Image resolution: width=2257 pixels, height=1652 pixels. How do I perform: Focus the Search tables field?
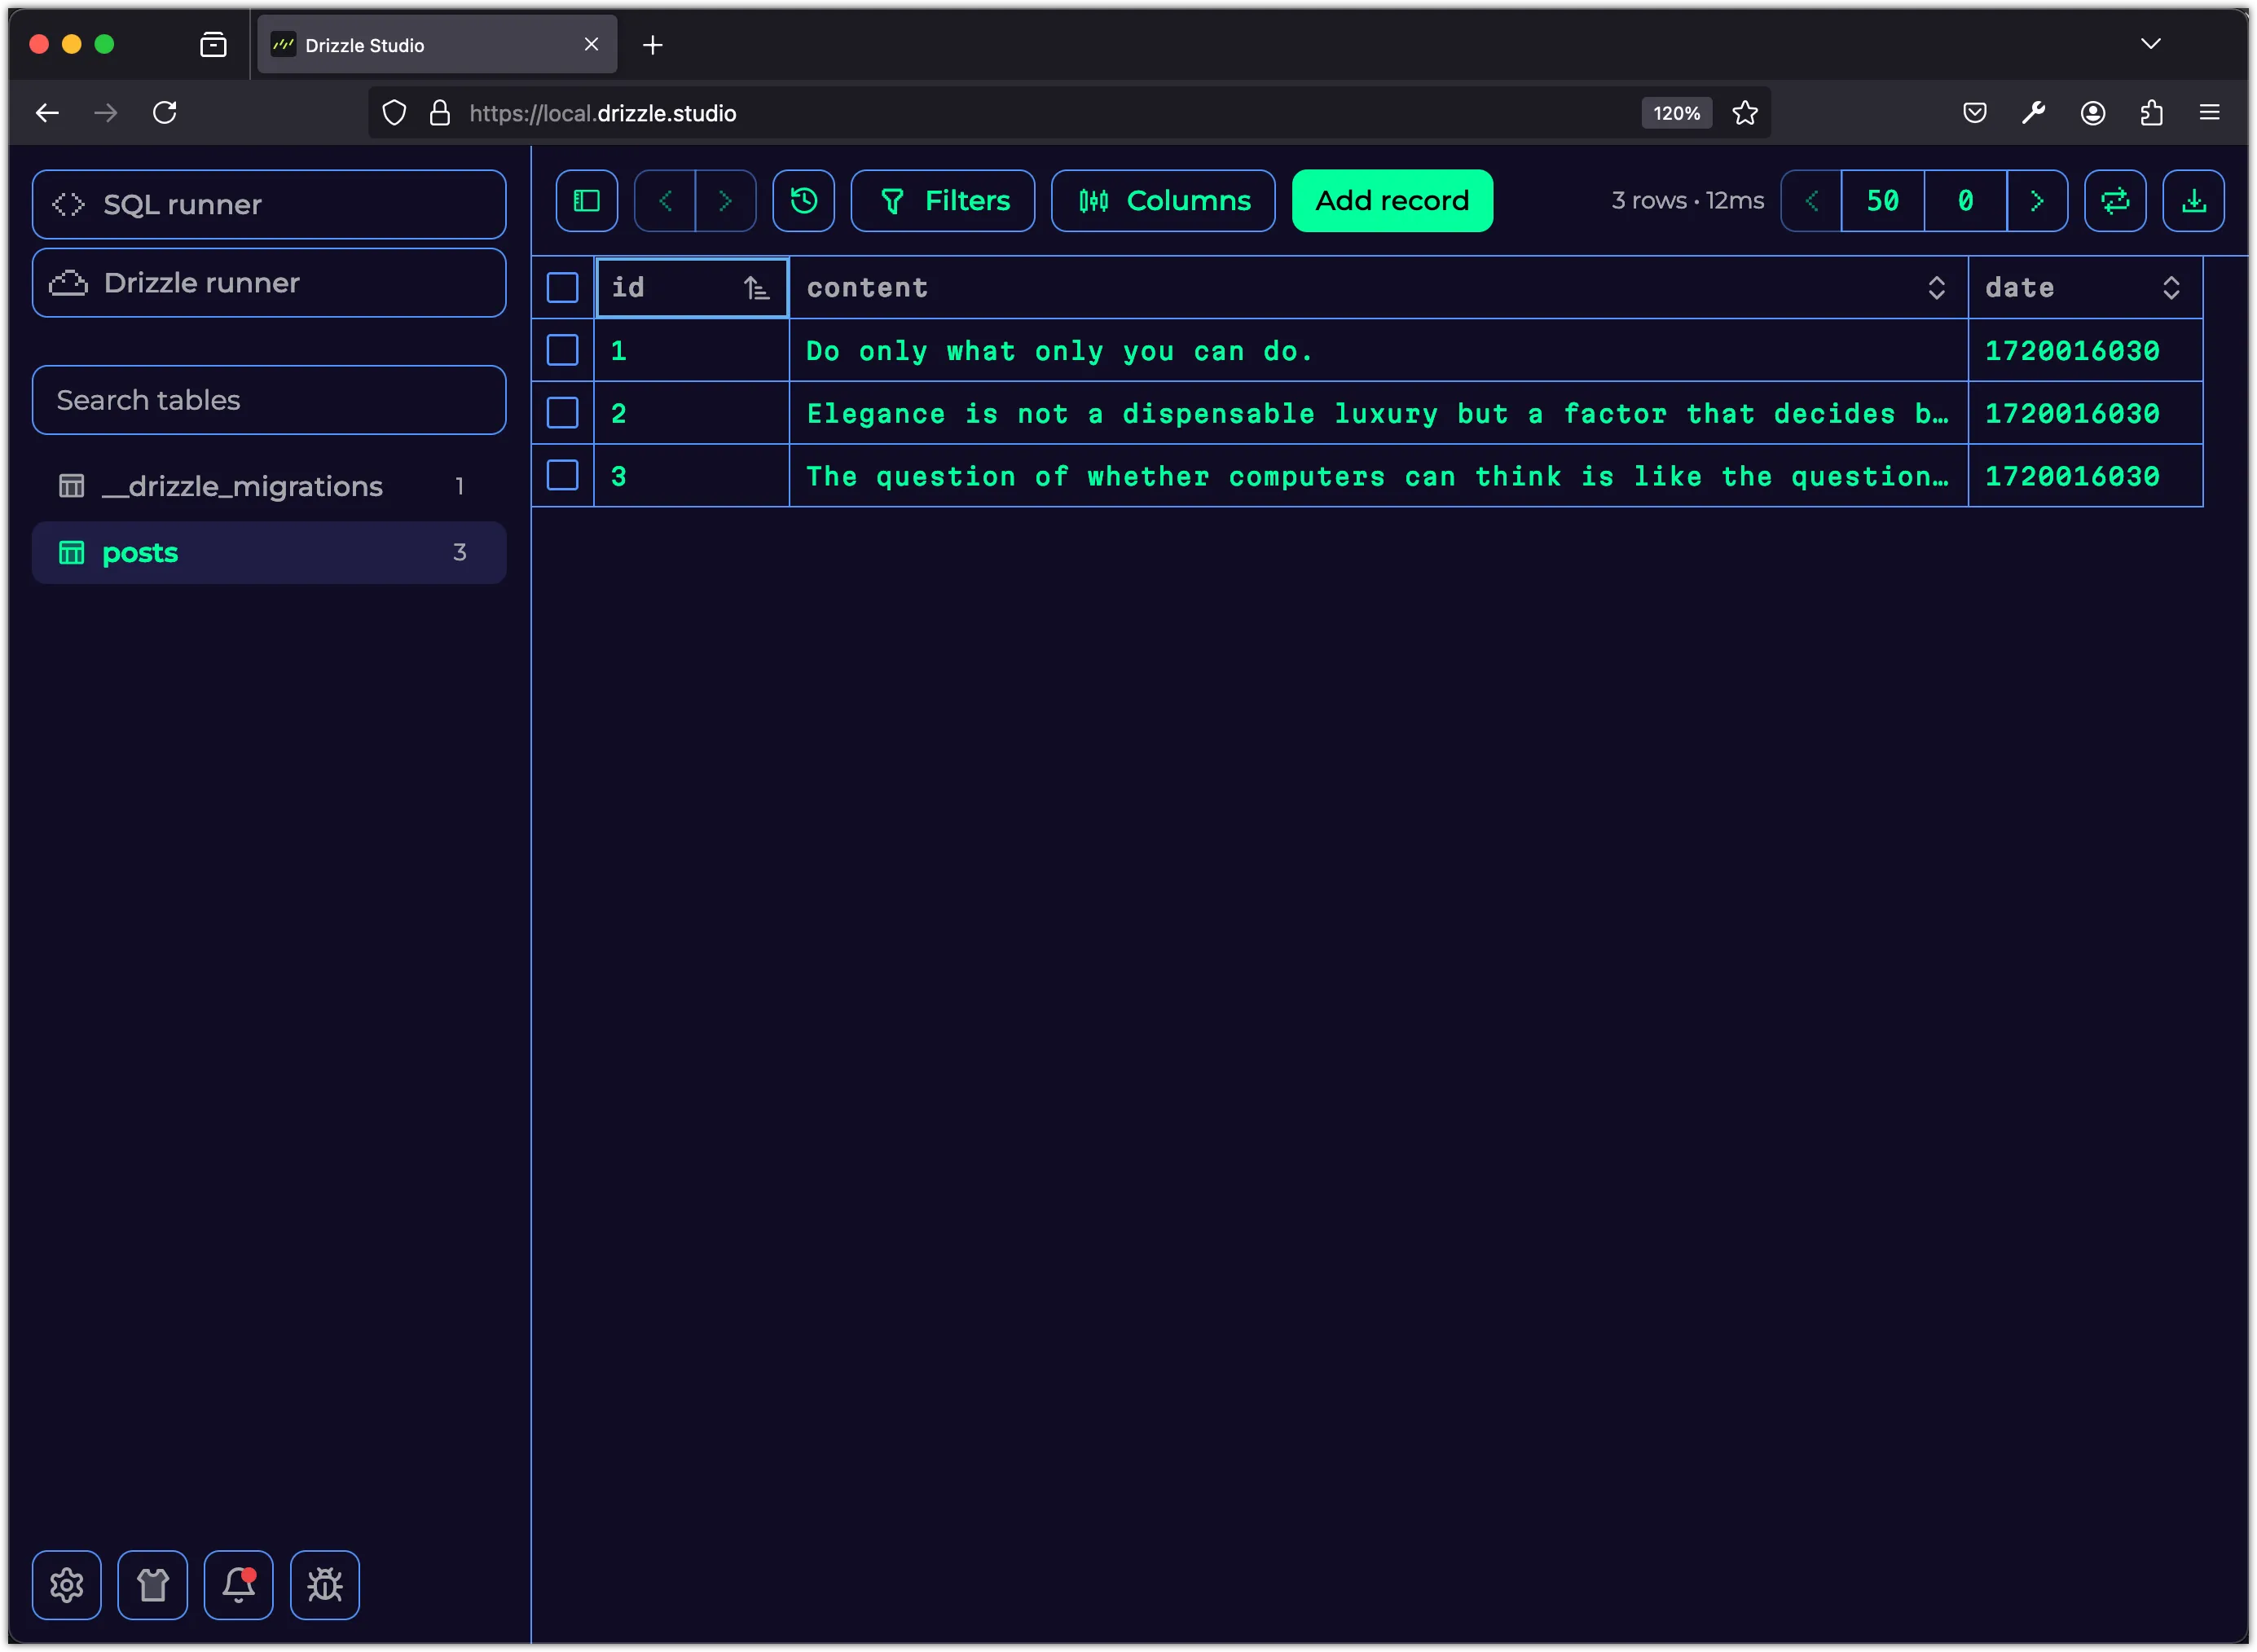tap(269, 400)
